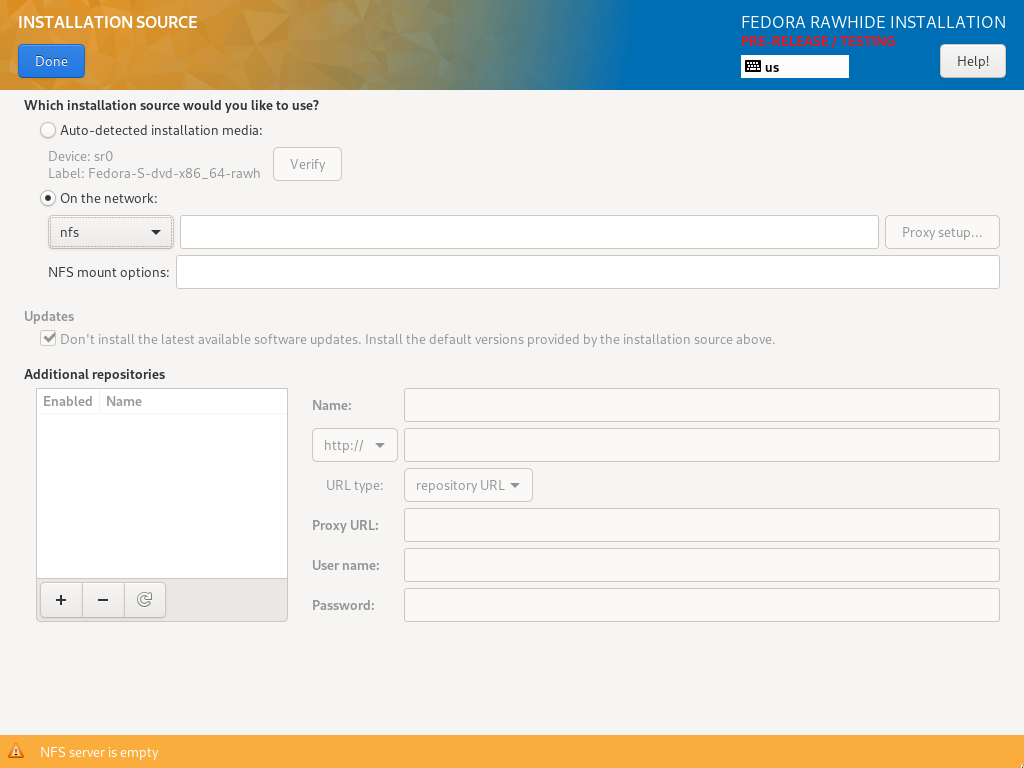Screen dimensions: 1024x768
Task: Click the remove repository minus icon
Action: point(103,600)
